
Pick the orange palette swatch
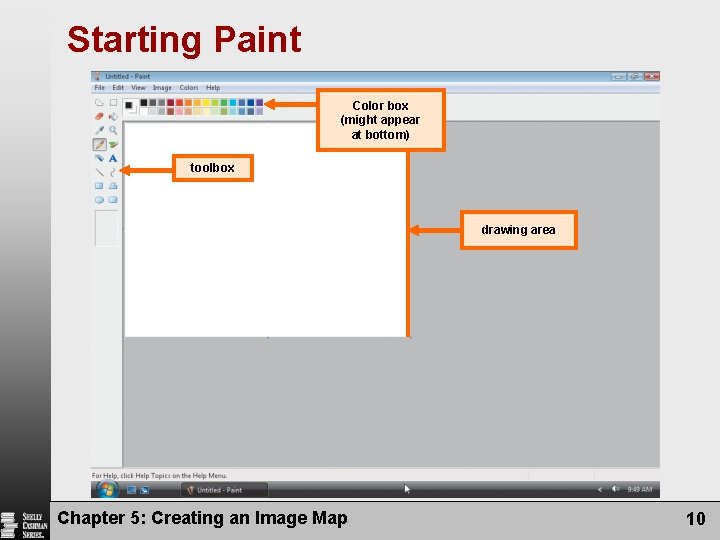coord(188,102)
